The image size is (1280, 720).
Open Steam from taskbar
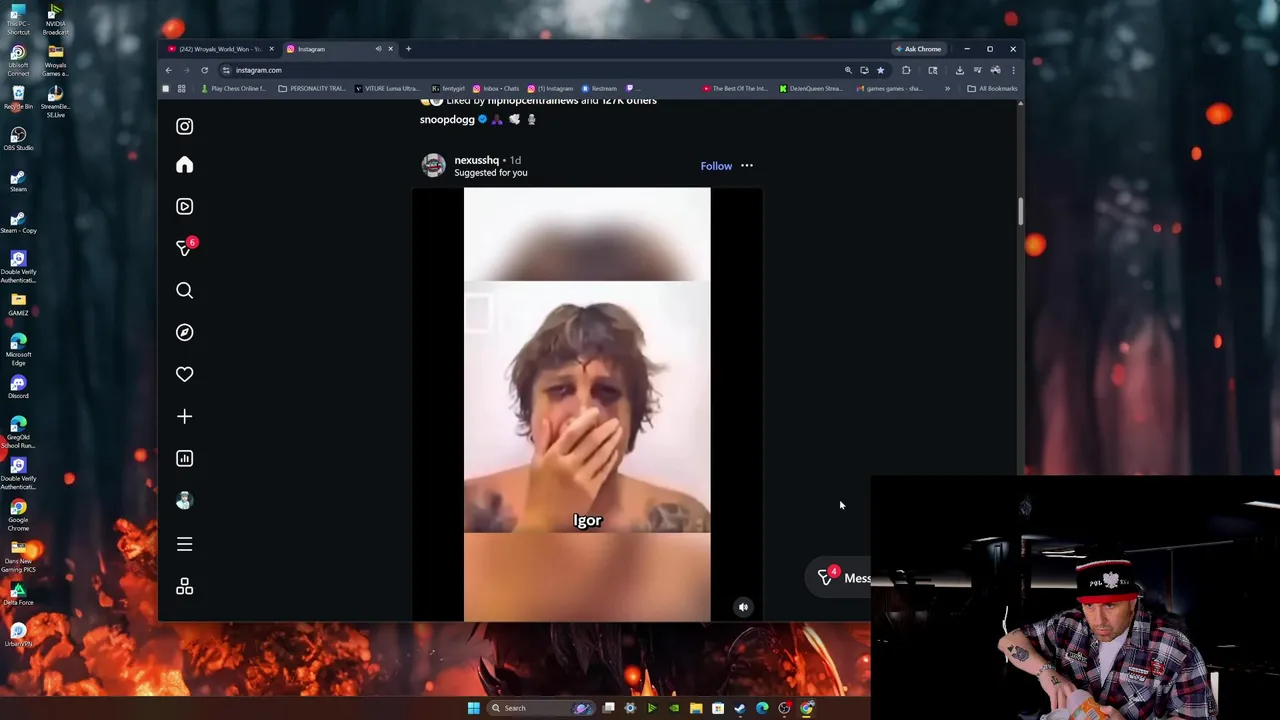pos(740,708)
